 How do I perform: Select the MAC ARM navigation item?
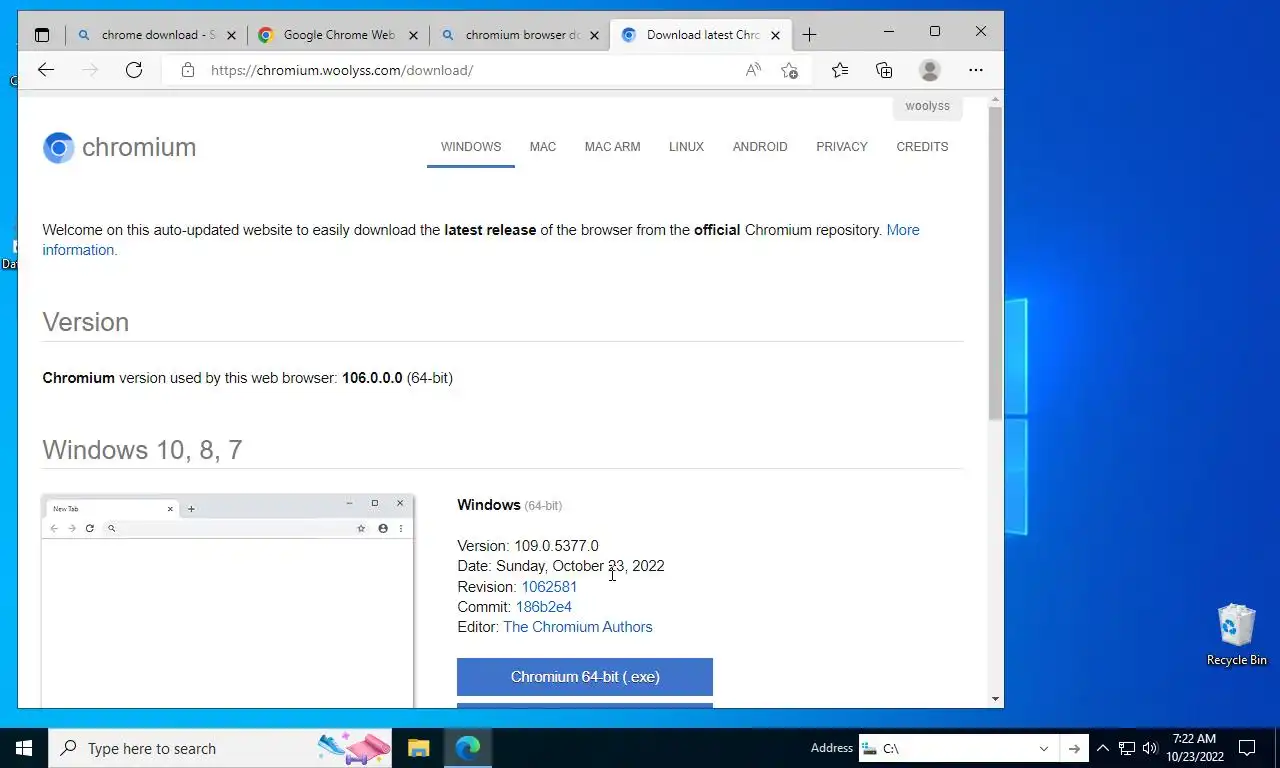click(x=612, y=147)
